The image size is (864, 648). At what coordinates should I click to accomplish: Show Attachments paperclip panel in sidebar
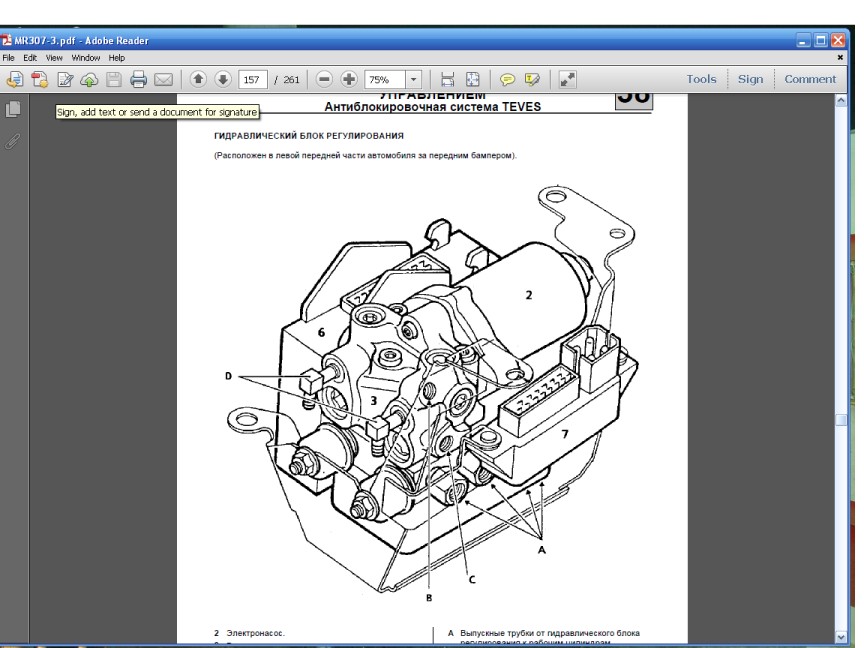tap(13, 141)
